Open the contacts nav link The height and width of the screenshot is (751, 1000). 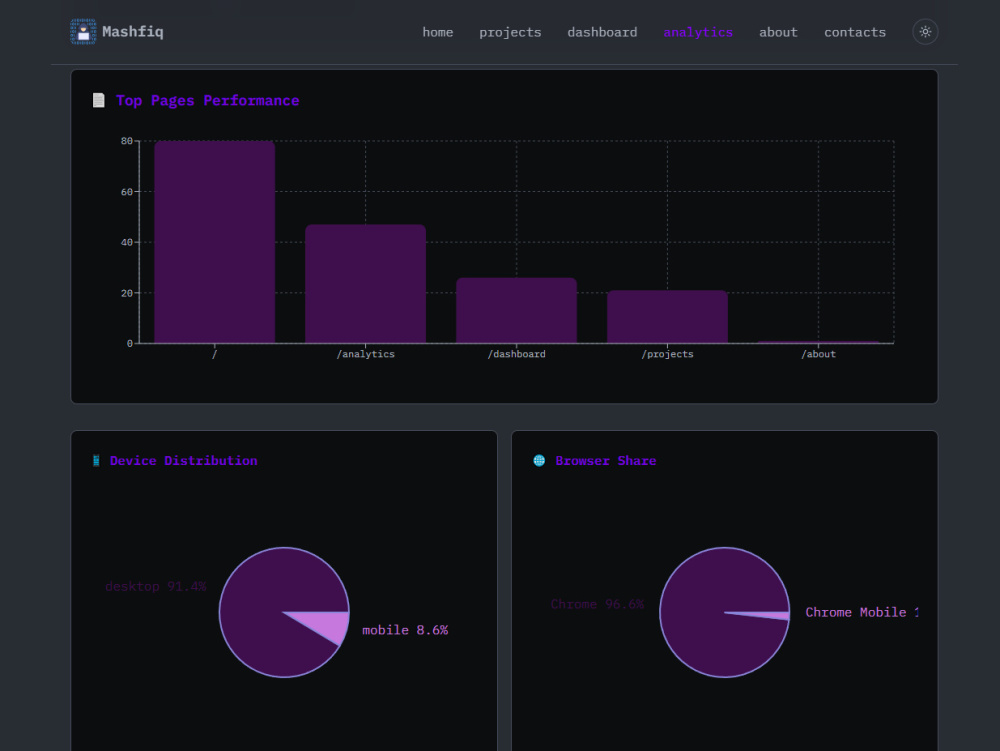coord(855,32)
